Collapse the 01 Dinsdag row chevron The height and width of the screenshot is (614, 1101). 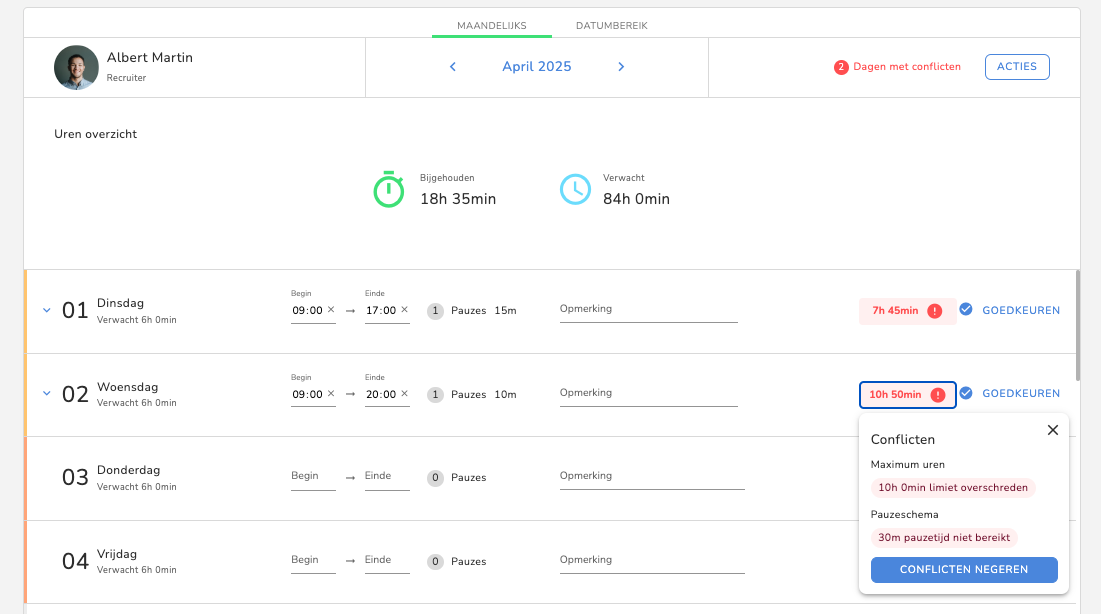pyautogui.click(x=46, y=310)
